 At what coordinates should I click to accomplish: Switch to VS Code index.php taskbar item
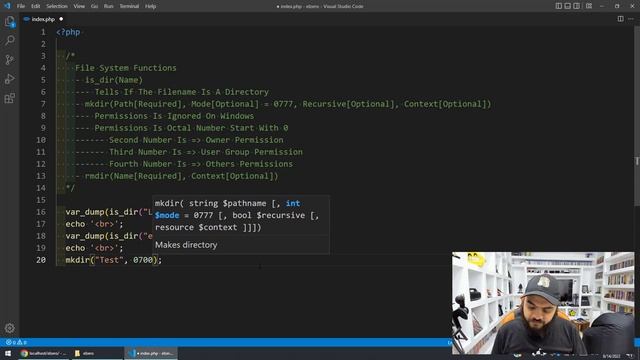(151, 353)
